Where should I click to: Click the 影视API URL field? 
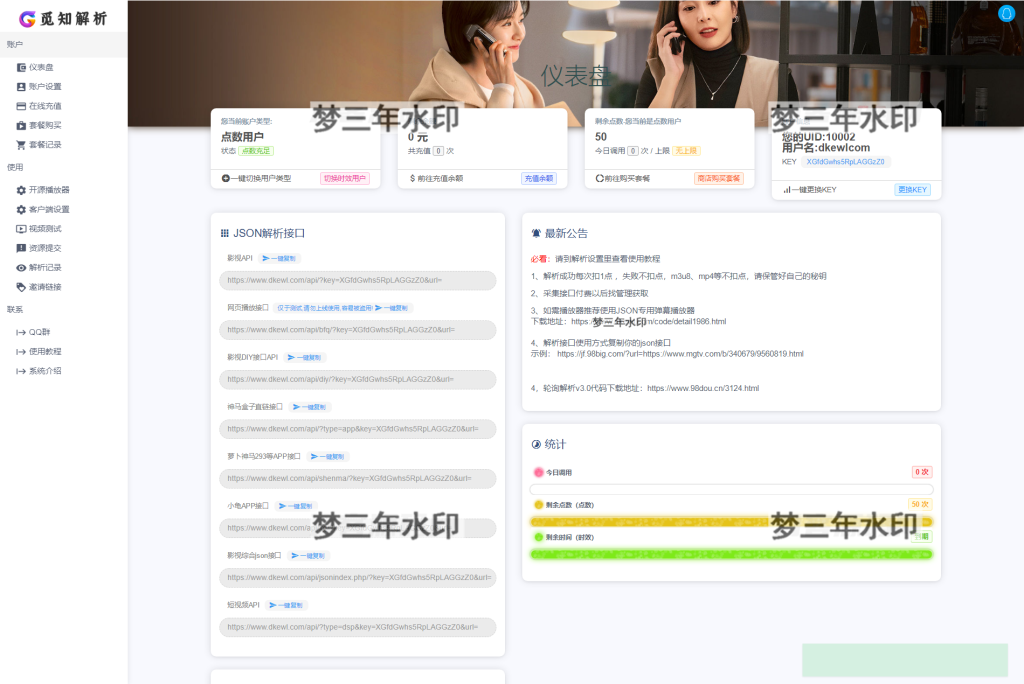click(x=358, y=280)
